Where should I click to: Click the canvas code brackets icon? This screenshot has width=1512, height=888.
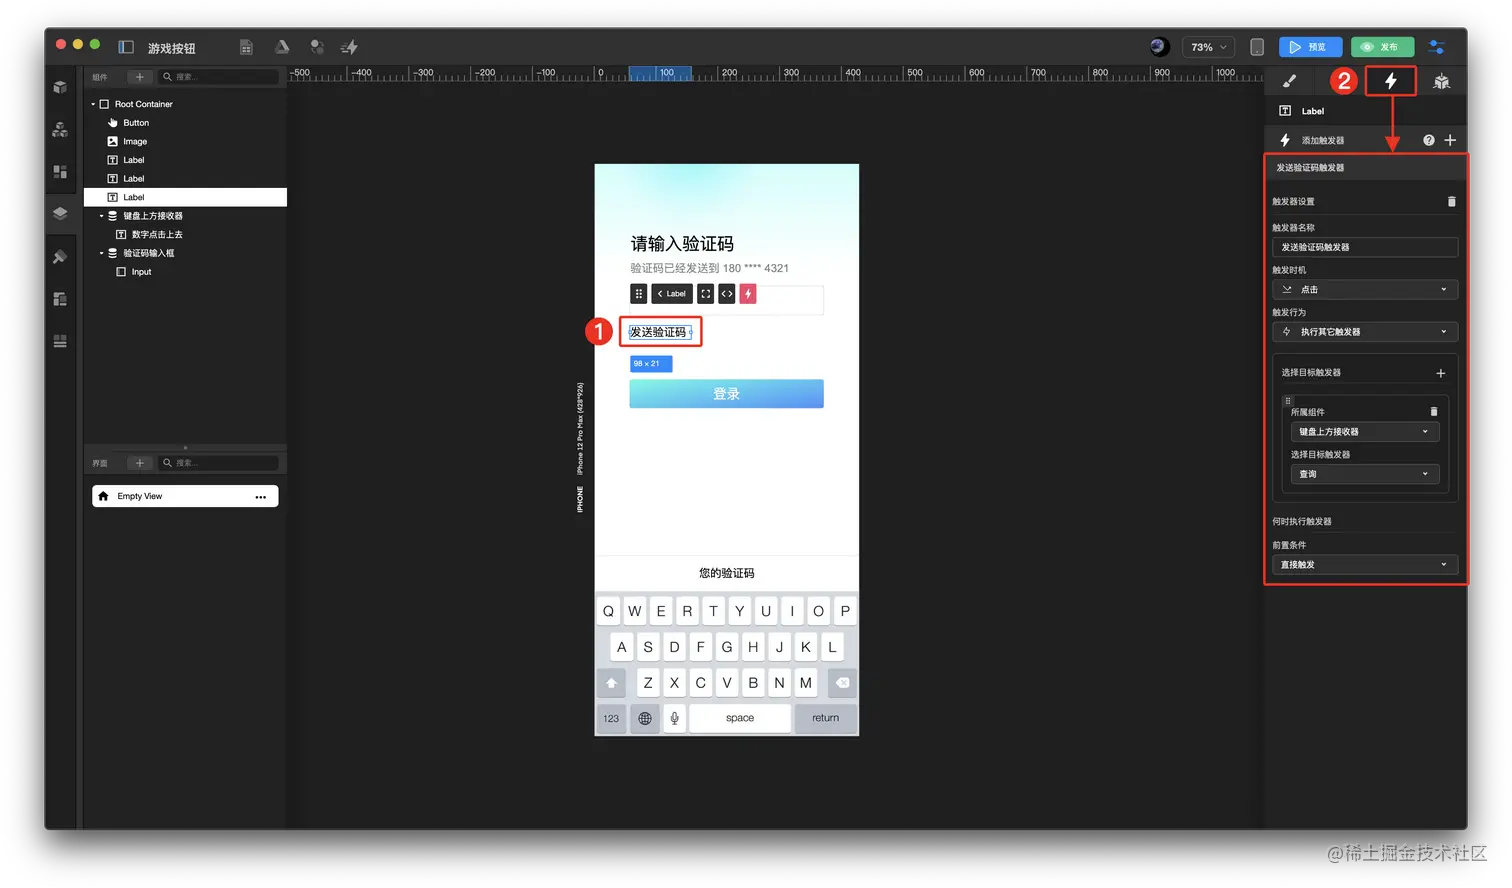point(727,294)
